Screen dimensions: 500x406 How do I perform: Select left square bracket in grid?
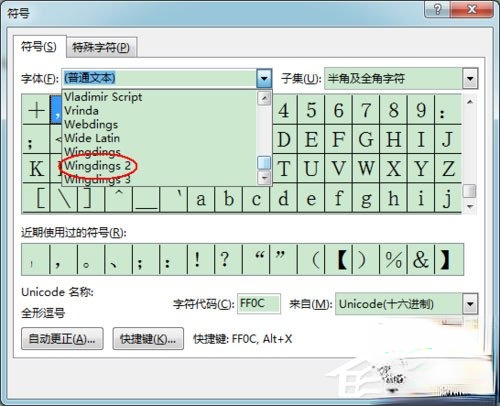36,198
